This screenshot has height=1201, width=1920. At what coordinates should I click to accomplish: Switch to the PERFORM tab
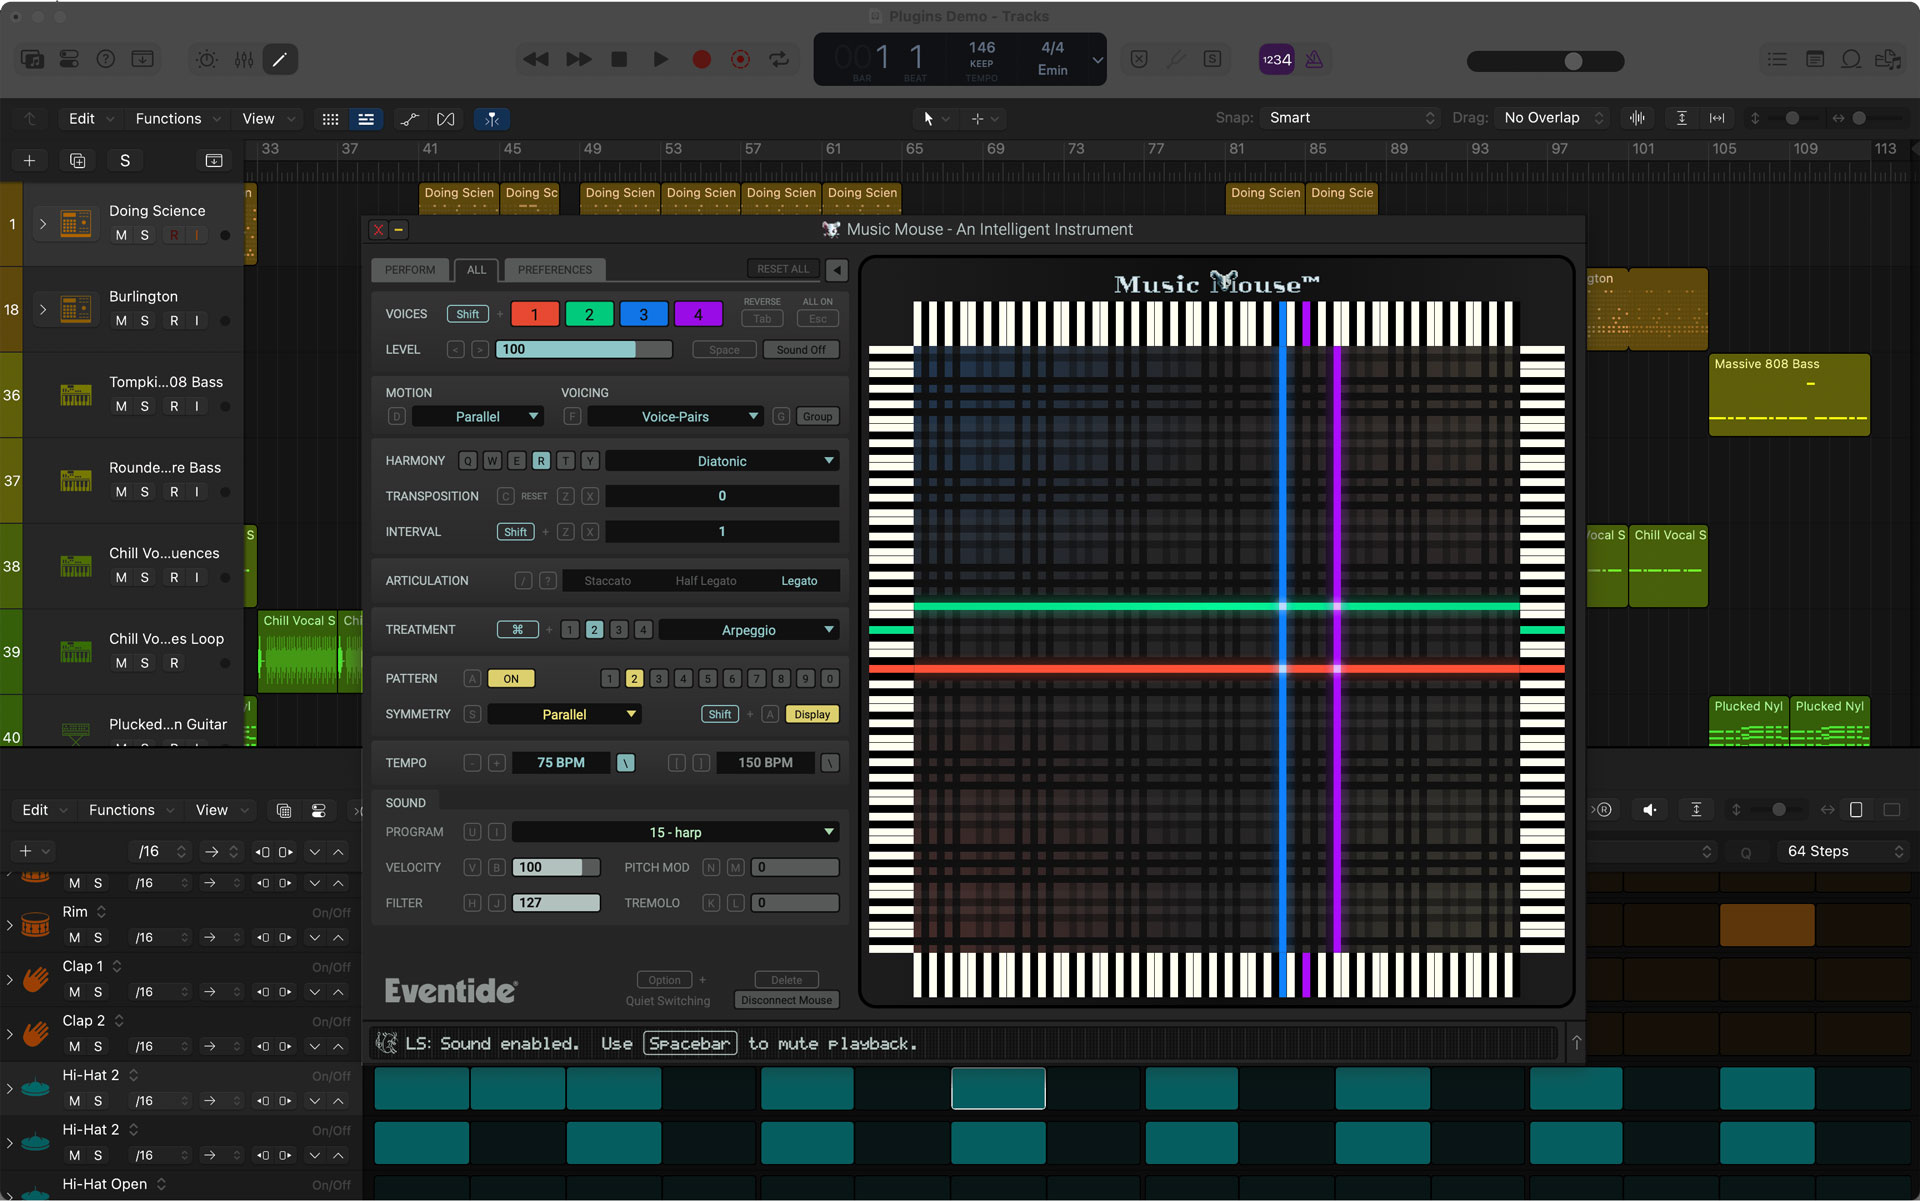[410, 270]
